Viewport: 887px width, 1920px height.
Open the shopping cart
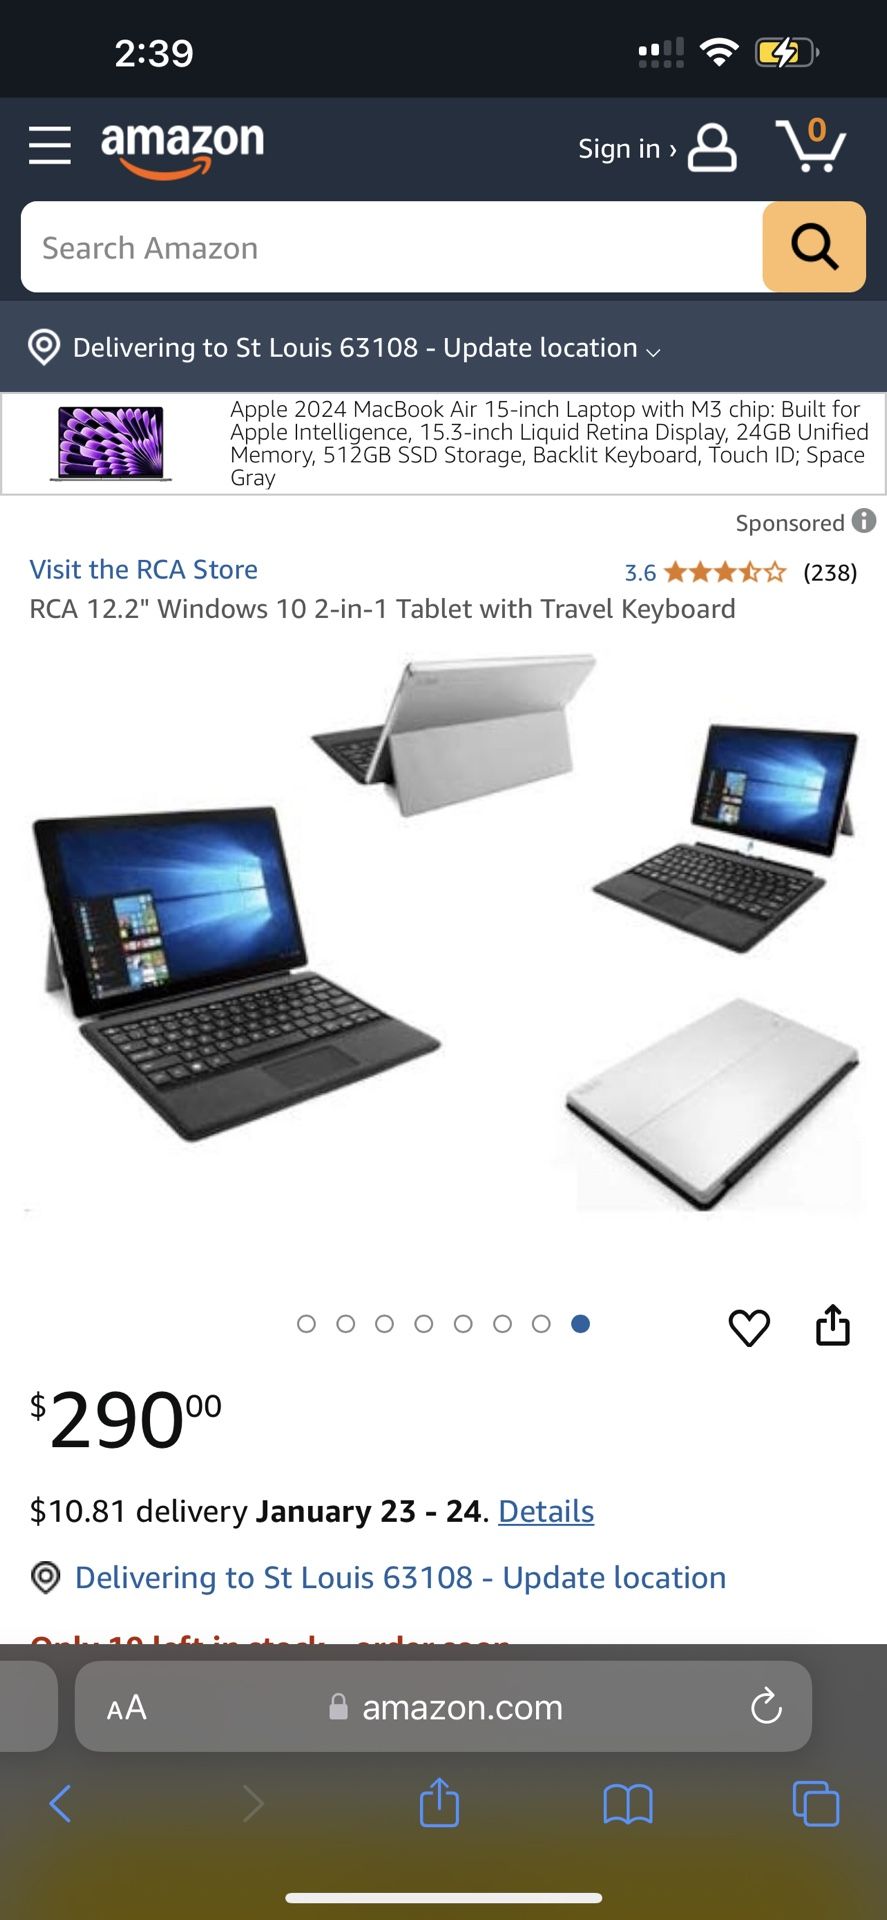tap(810, 146)
